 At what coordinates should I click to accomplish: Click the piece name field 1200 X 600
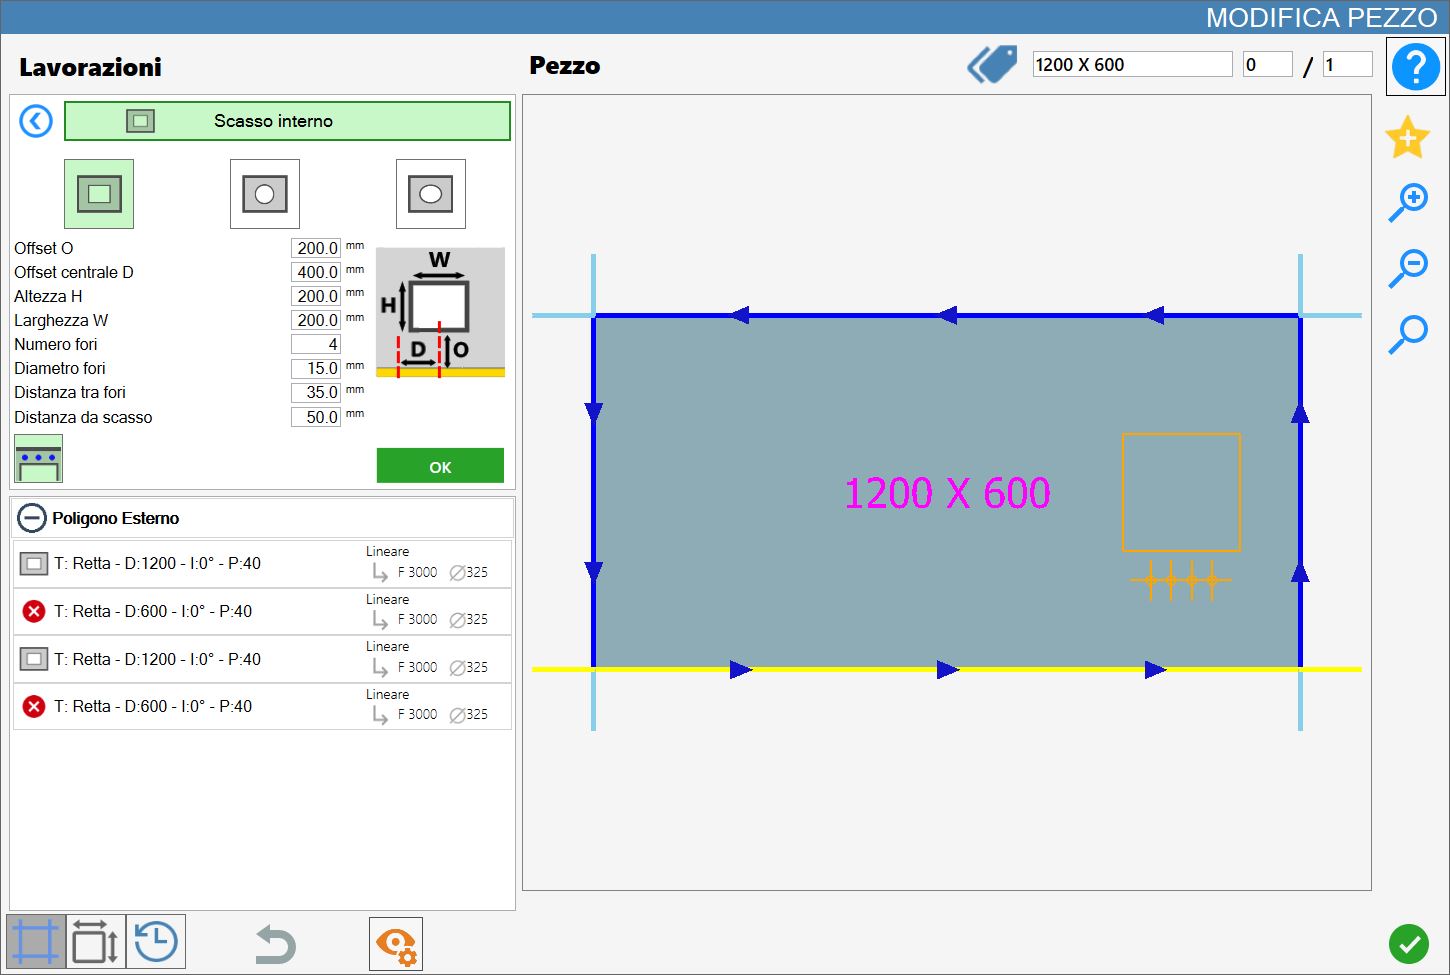click(1132, 65)
